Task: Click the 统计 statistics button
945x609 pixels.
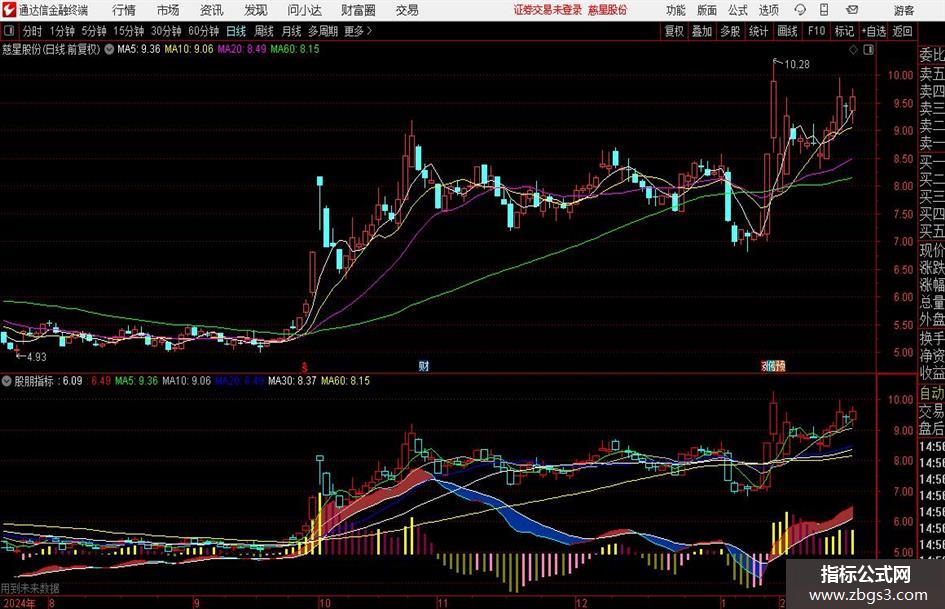Action: coord(758,31)
